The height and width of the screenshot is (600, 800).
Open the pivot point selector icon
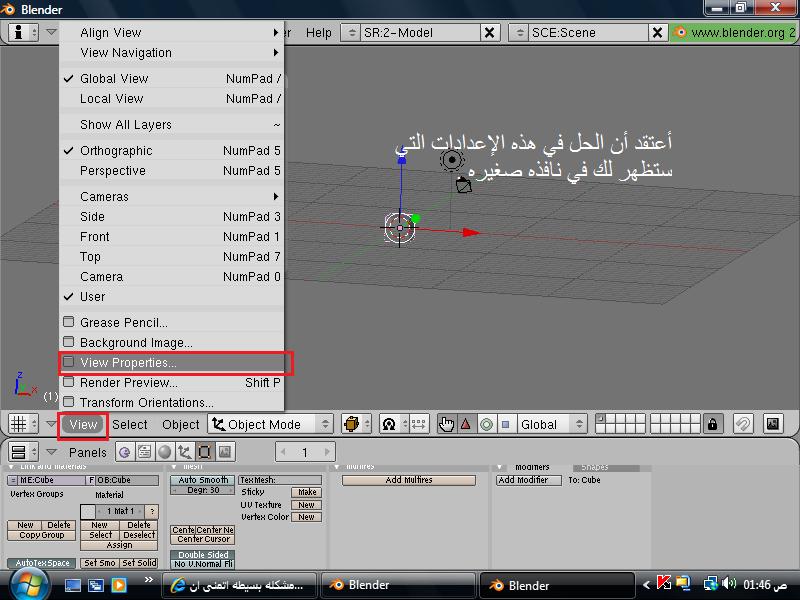click(x=393, y=424)
